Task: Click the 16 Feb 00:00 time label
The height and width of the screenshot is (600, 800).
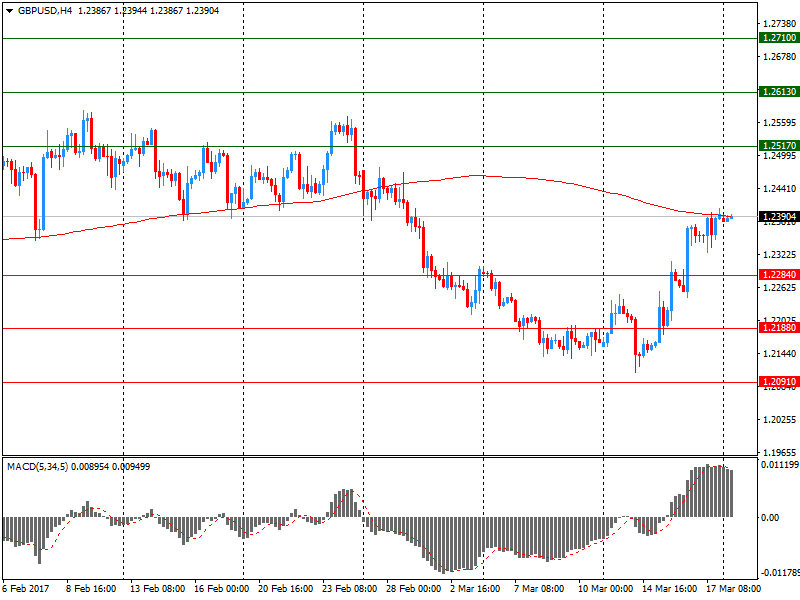Action: (x=222, y=589)
